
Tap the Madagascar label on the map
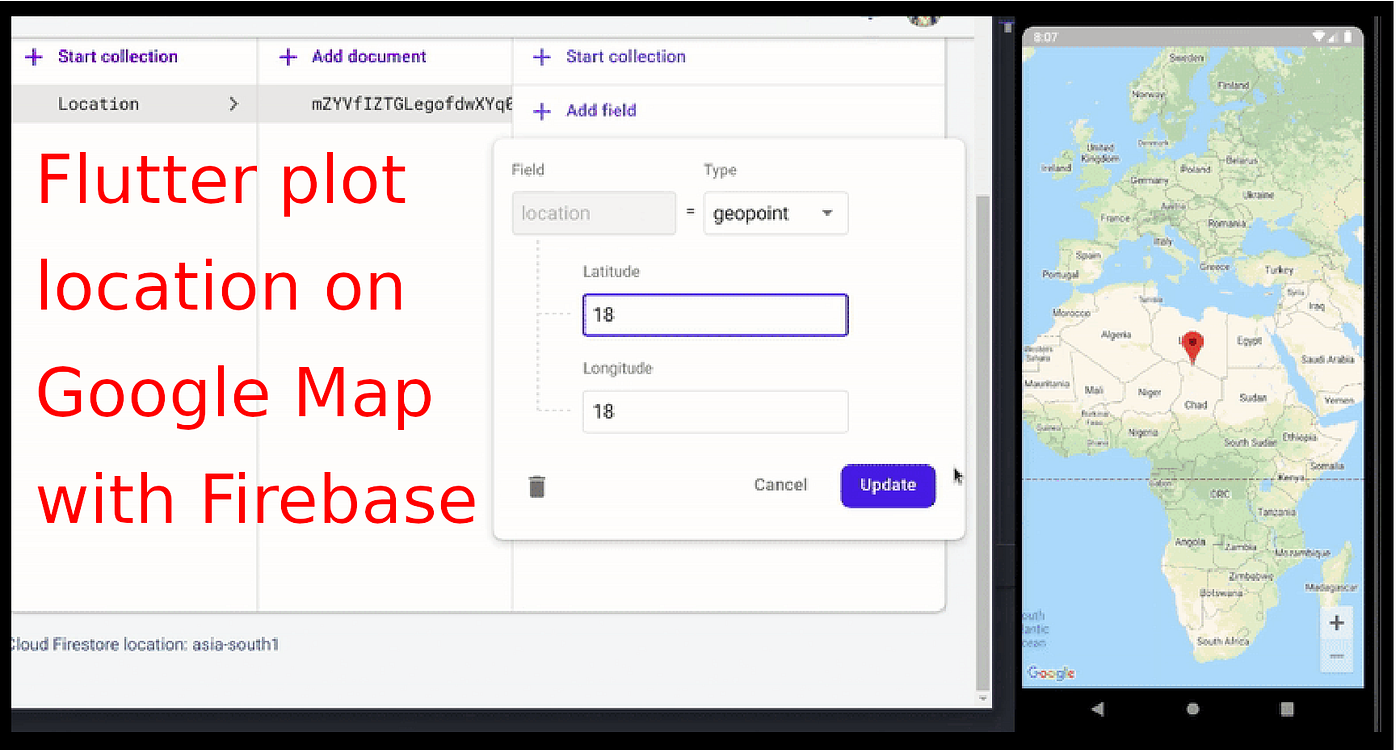tap(1332, 587)
